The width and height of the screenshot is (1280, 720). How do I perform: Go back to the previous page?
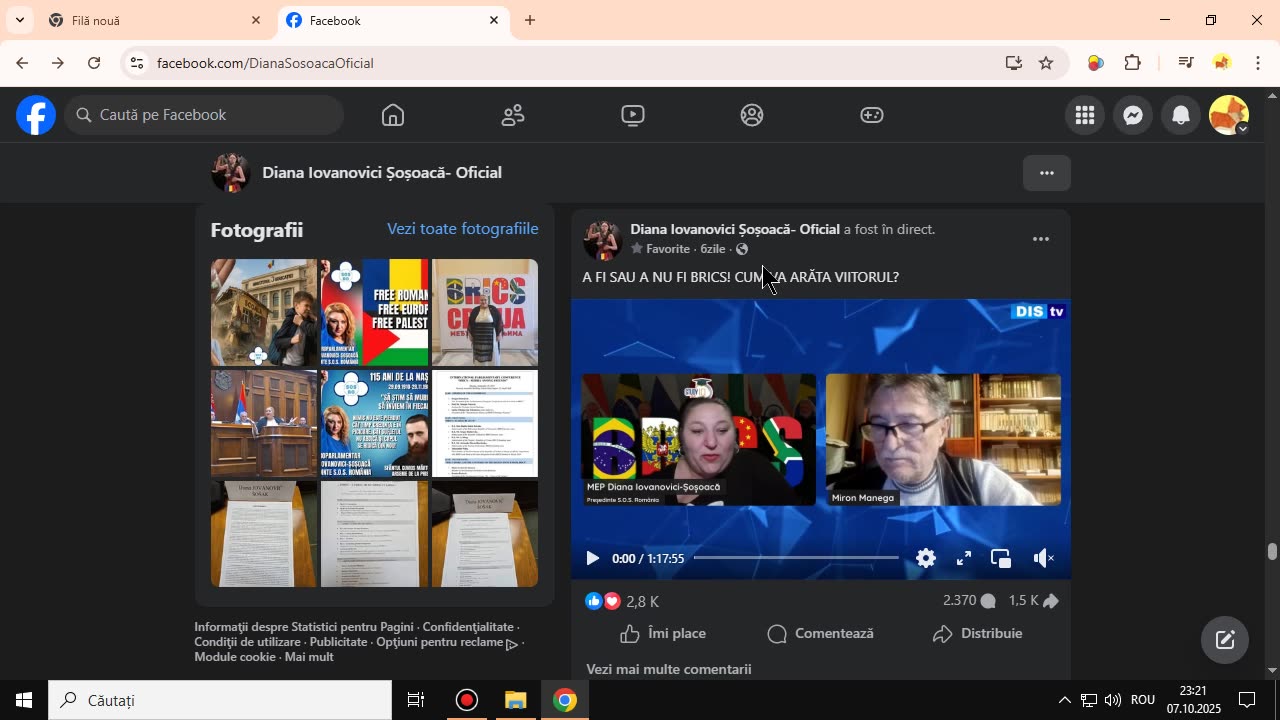point(21,63)
